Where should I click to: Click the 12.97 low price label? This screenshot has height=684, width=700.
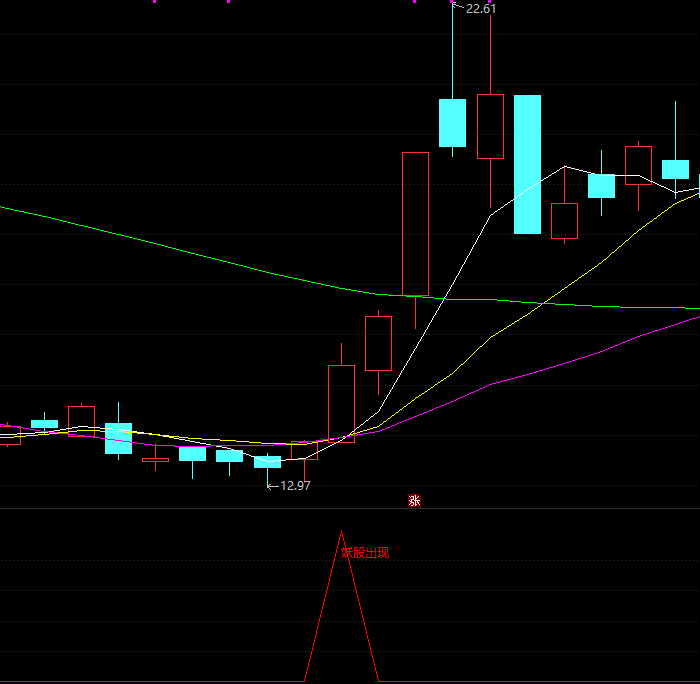[295, 486]
